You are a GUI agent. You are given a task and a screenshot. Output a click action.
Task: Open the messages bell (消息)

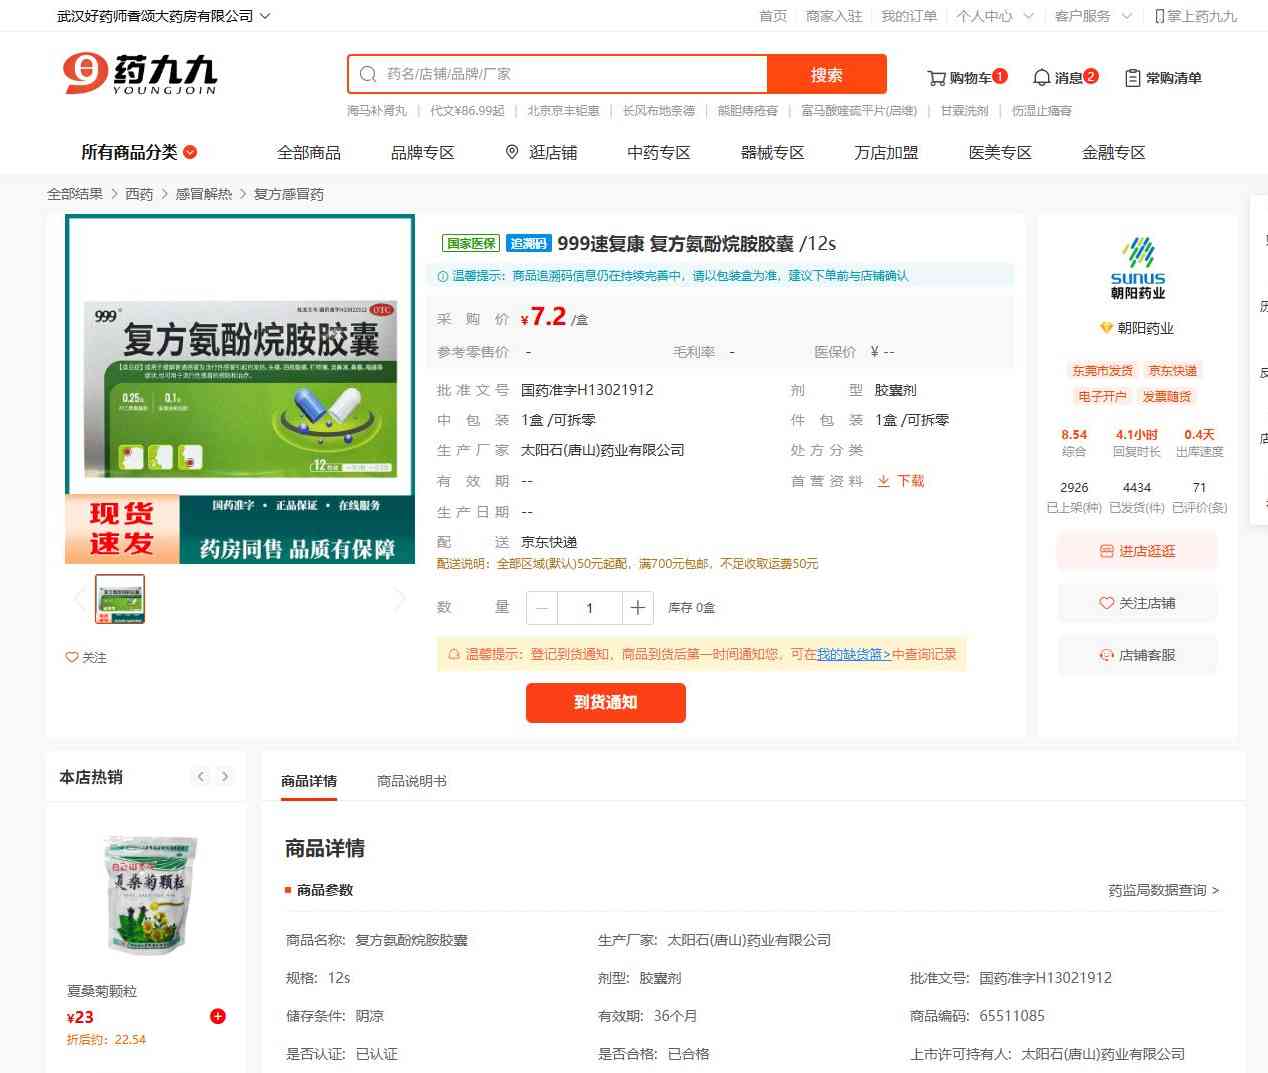pos(1064,78)
